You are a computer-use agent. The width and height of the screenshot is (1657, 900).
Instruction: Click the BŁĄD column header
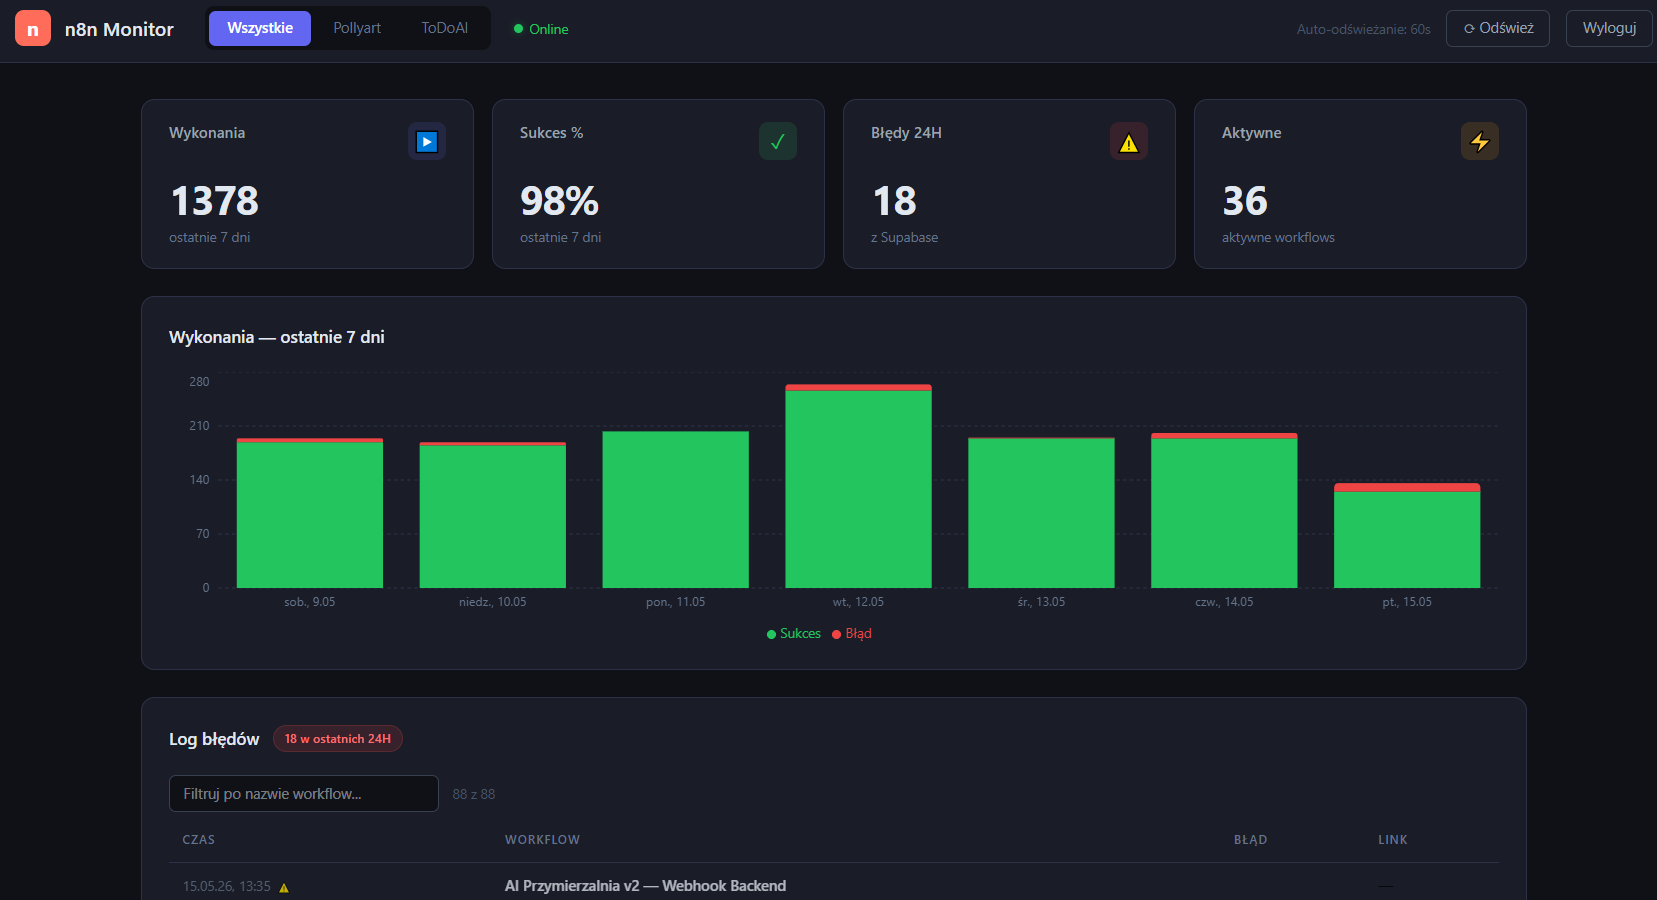[x=1250, y=840]
